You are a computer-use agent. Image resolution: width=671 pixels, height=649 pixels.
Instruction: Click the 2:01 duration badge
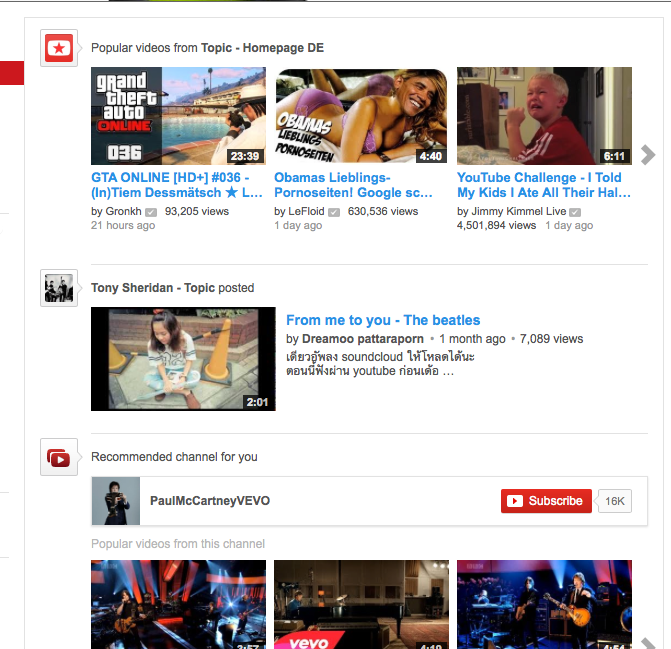257,402
